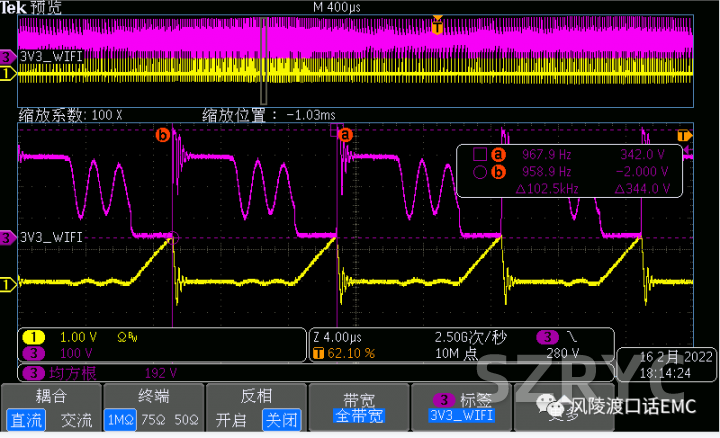Viewport: 720px width, 438px height.
Task: Select cursor a marker on the waveform
Action: click(347, 134)
